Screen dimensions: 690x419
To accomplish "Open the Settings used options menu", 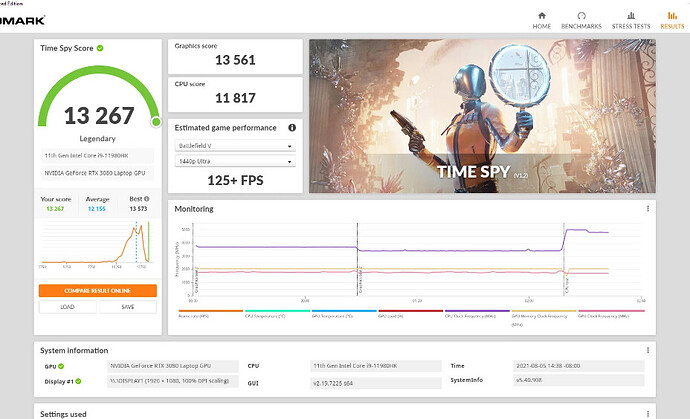I will click(648, 414).
